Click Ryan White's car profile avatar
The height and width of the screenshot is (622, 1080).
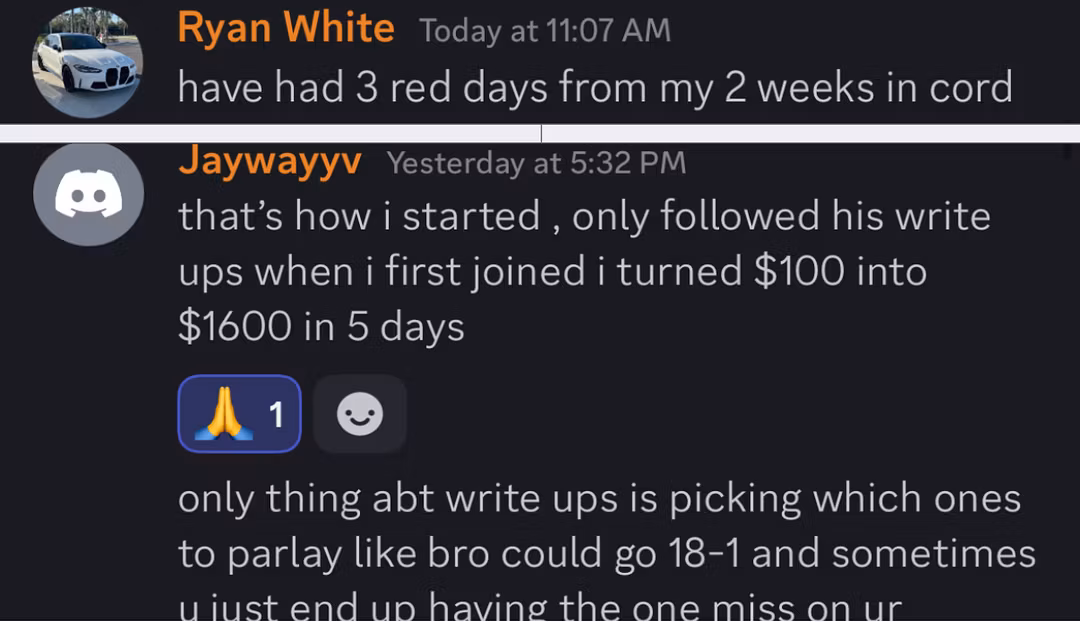click(x=88, y=62)
